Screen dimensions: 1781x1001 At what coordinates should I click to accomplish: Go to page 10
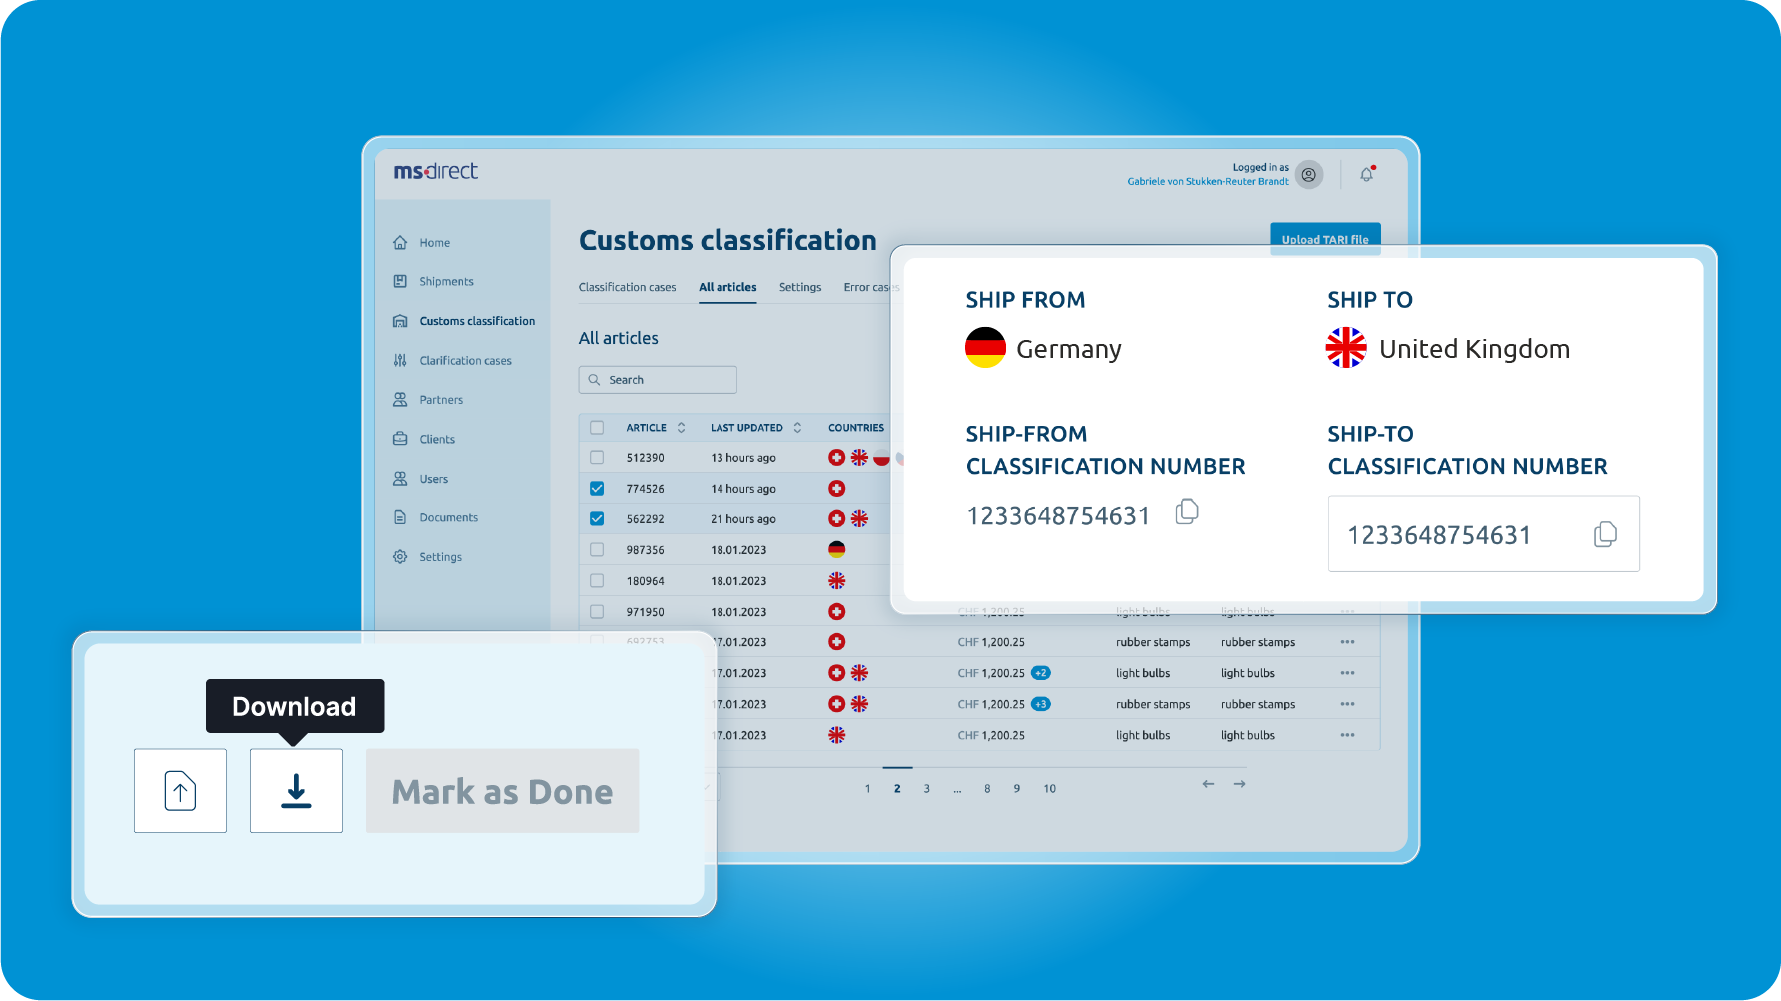click(1050, 789)
